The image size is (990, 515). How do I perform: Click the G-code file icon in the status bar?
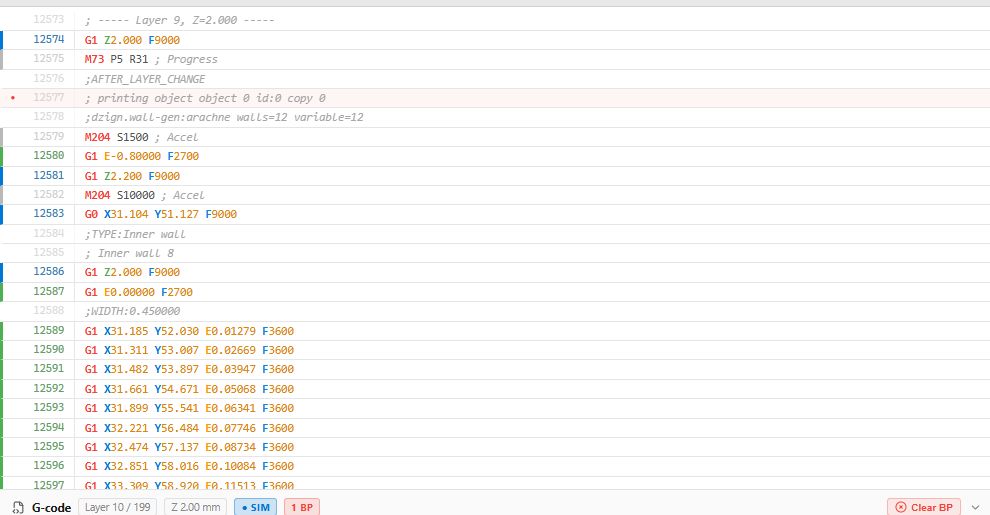18,507
